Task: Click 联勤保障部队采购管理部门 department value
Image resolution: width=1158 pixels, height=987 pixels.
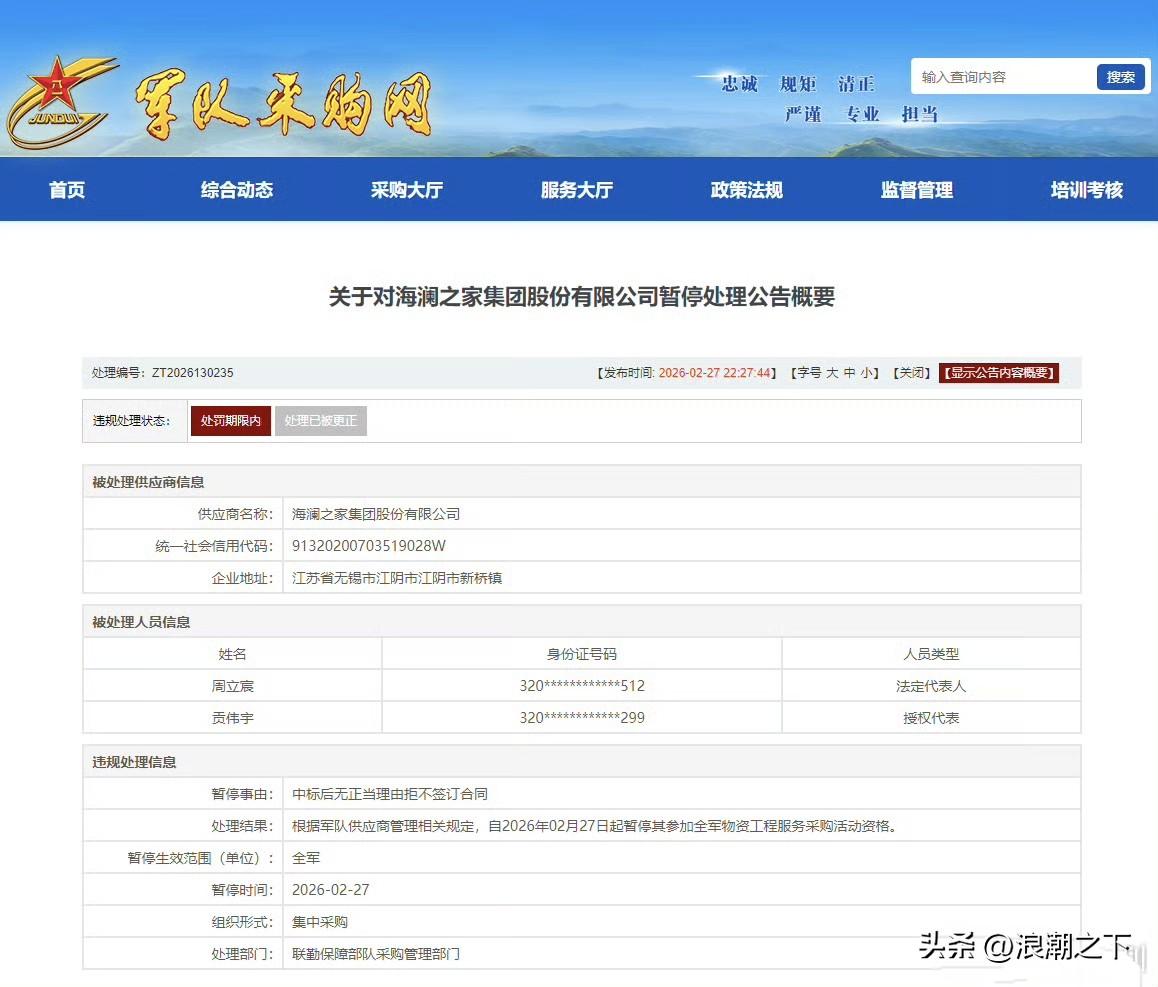Action: pyautogui.click(x=376, y=954)
